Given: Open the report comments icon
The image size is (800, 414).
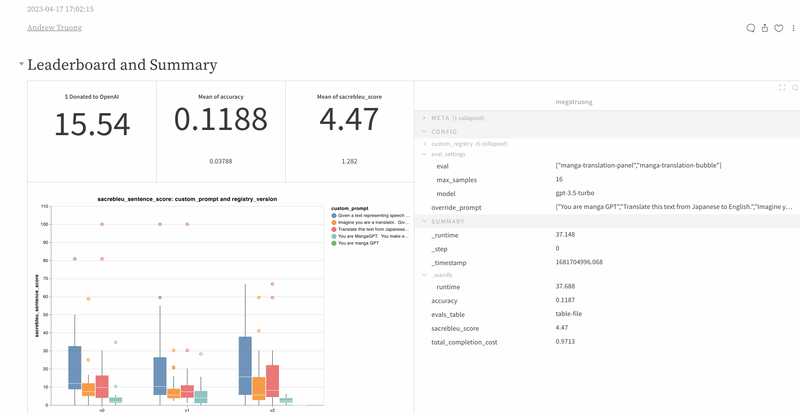Looking at the screenshot, I should pos(751,28).
